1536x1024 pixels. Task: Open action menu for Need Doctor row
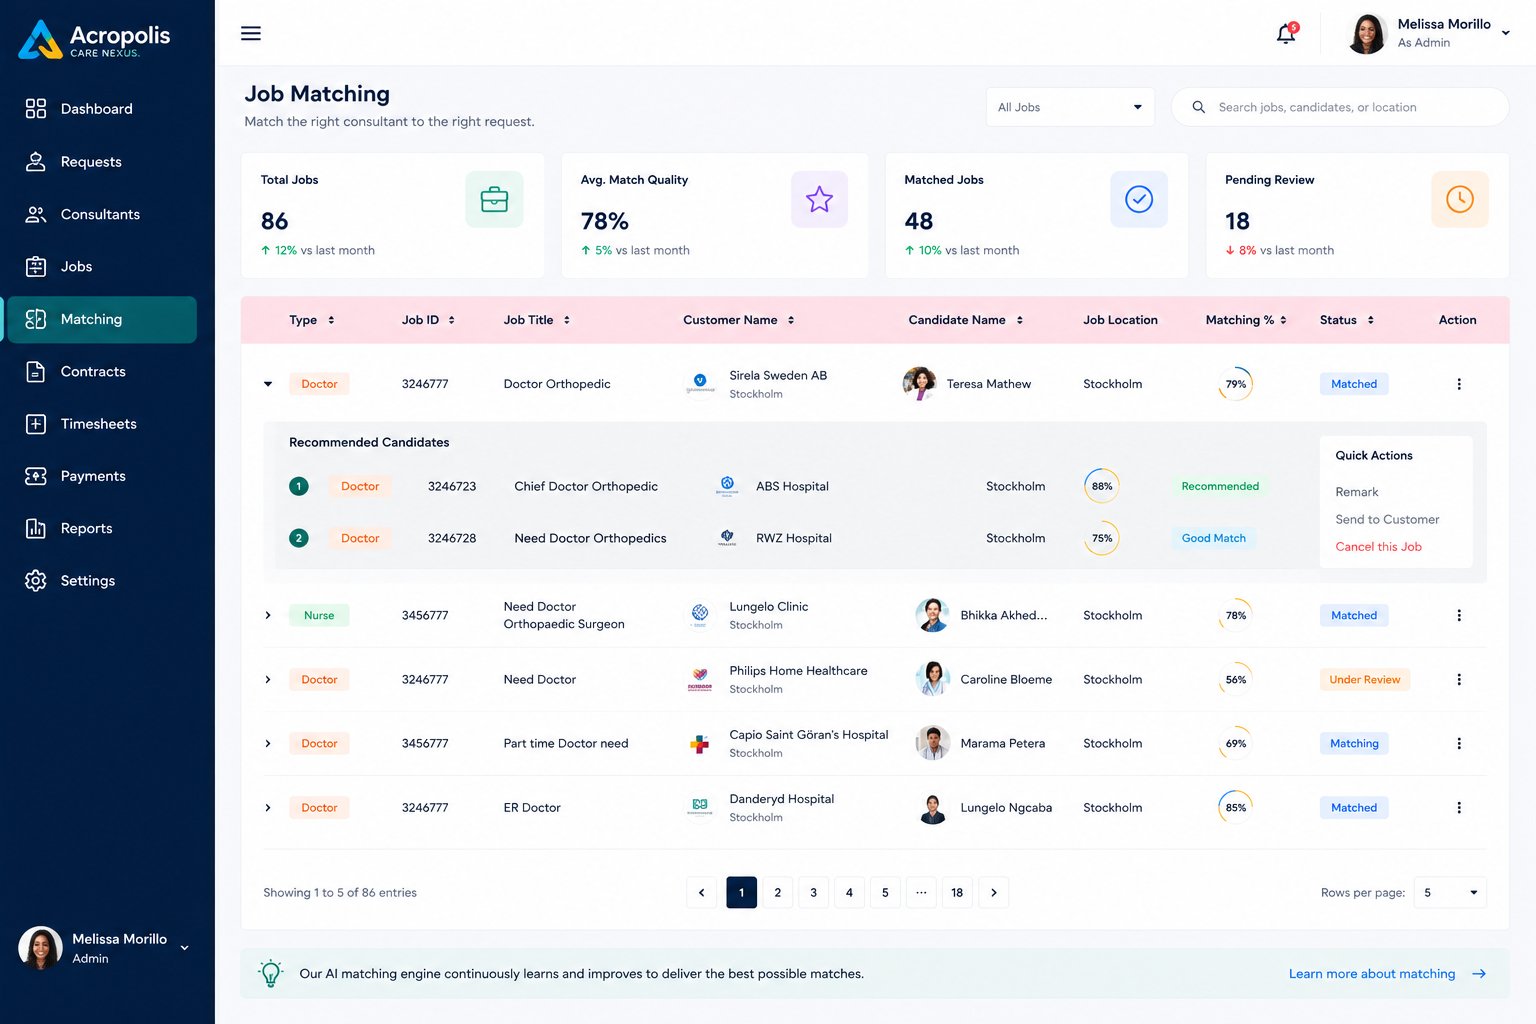1459,680
